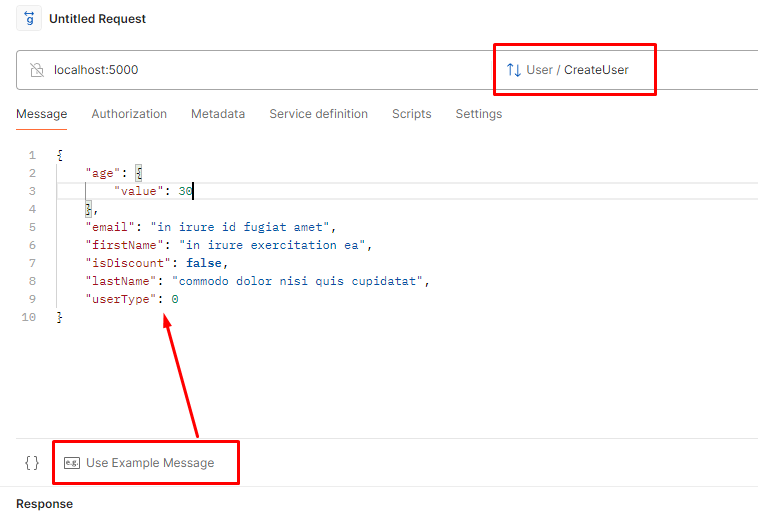Open the Metadata tab
Viewport: 758px width, 515px height.
point(218,114)
